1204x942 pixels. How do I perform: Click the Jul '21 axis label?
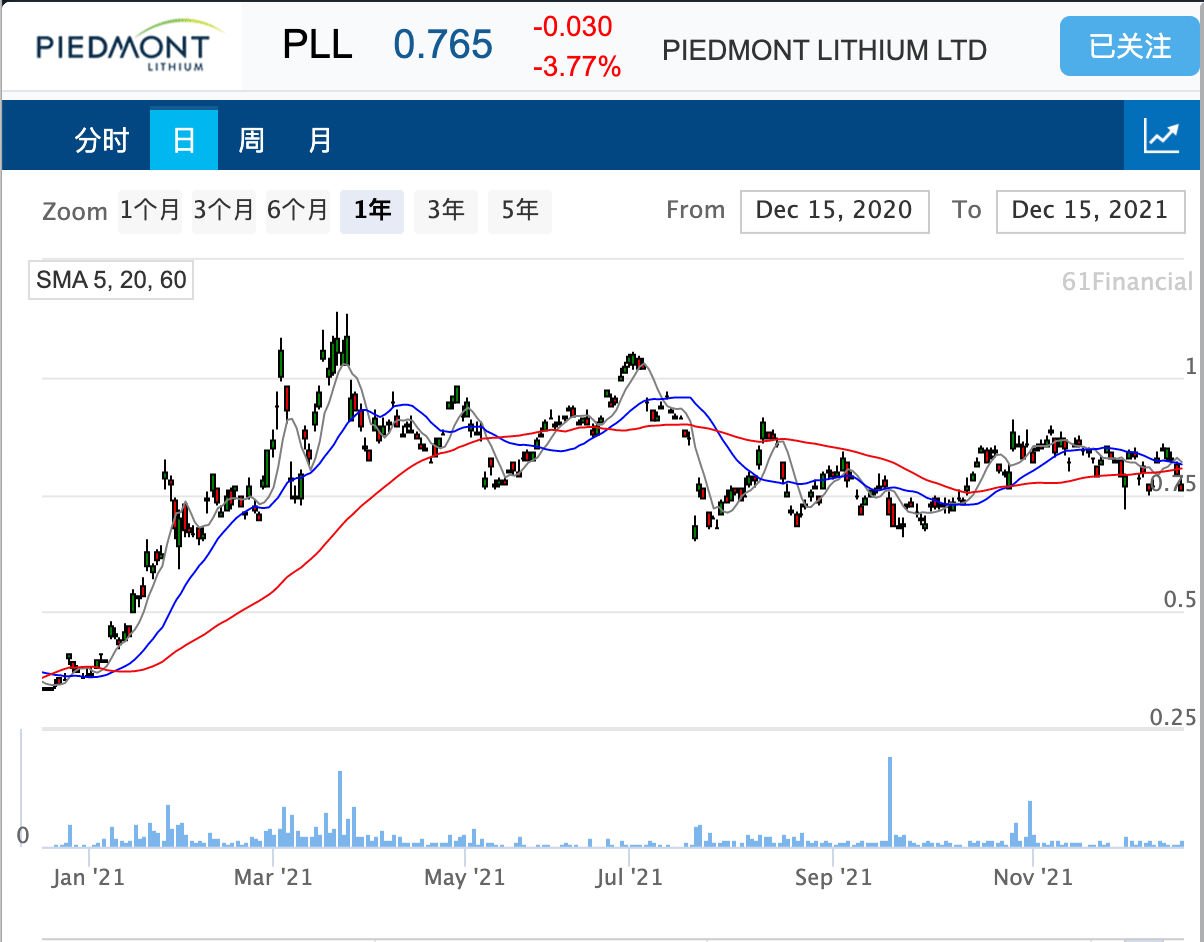[629, 877]
